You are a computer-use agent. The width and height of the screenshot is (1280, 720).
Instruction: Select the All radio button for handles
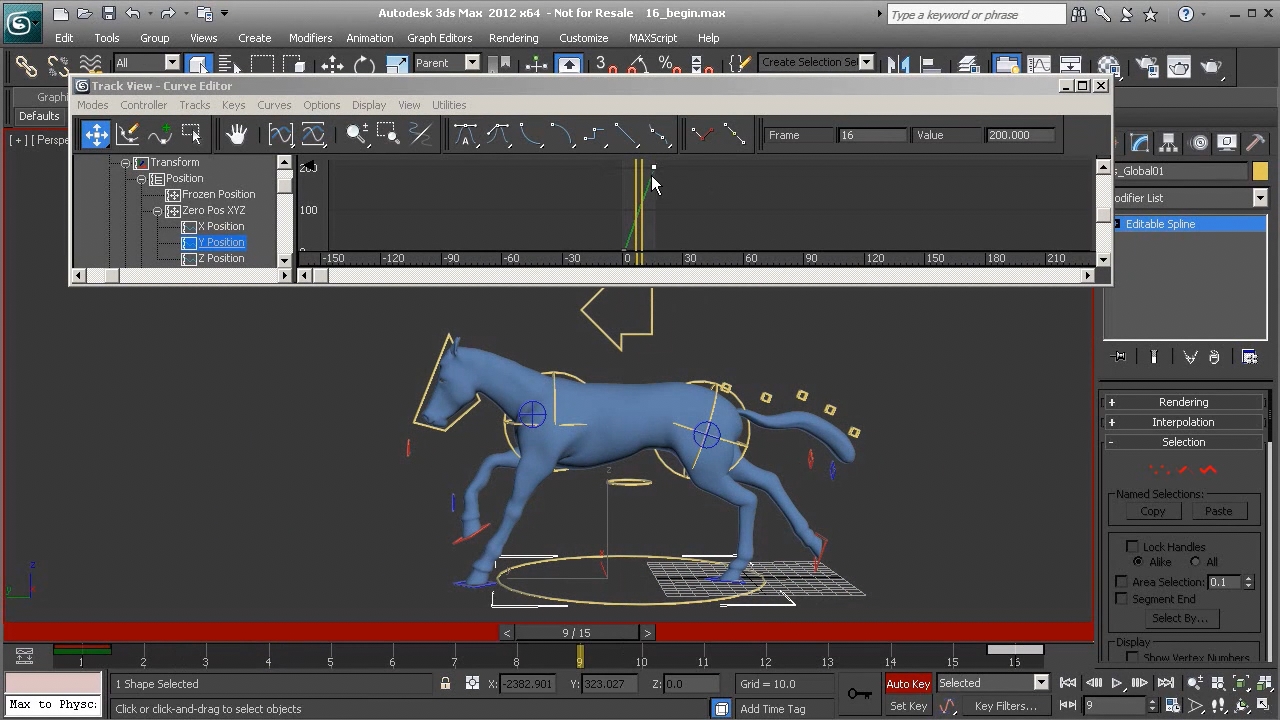pyautogui.click(x=1195, y=562)
